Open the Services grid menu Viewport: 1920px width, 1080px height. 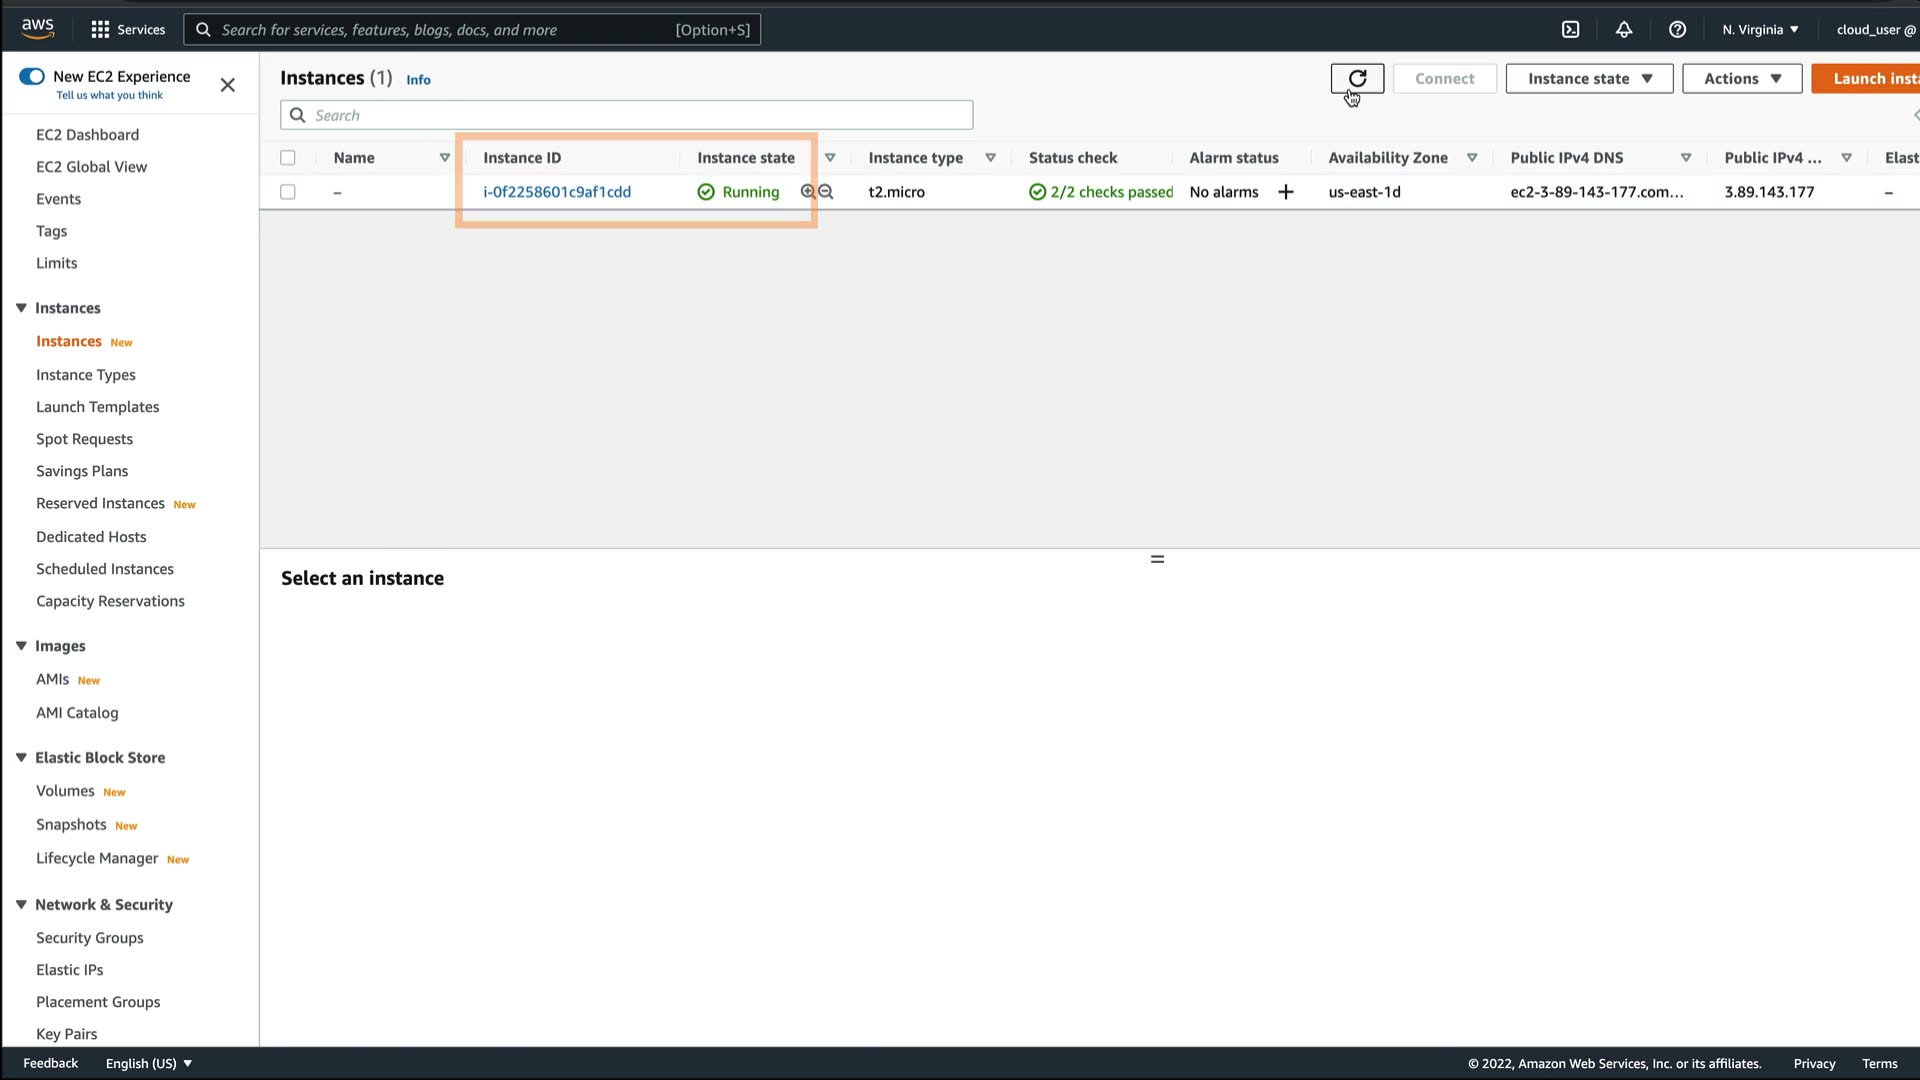point(127,29)
